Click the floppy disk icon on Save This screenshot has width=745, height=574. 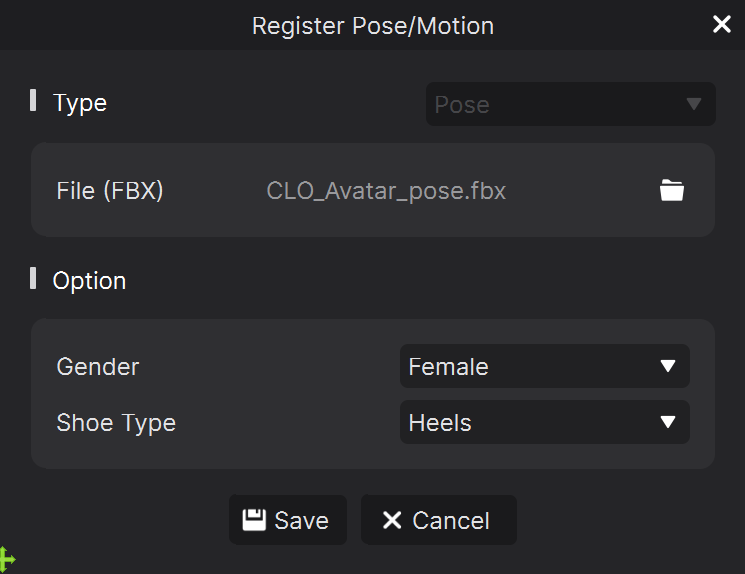[x=254, y=520]
